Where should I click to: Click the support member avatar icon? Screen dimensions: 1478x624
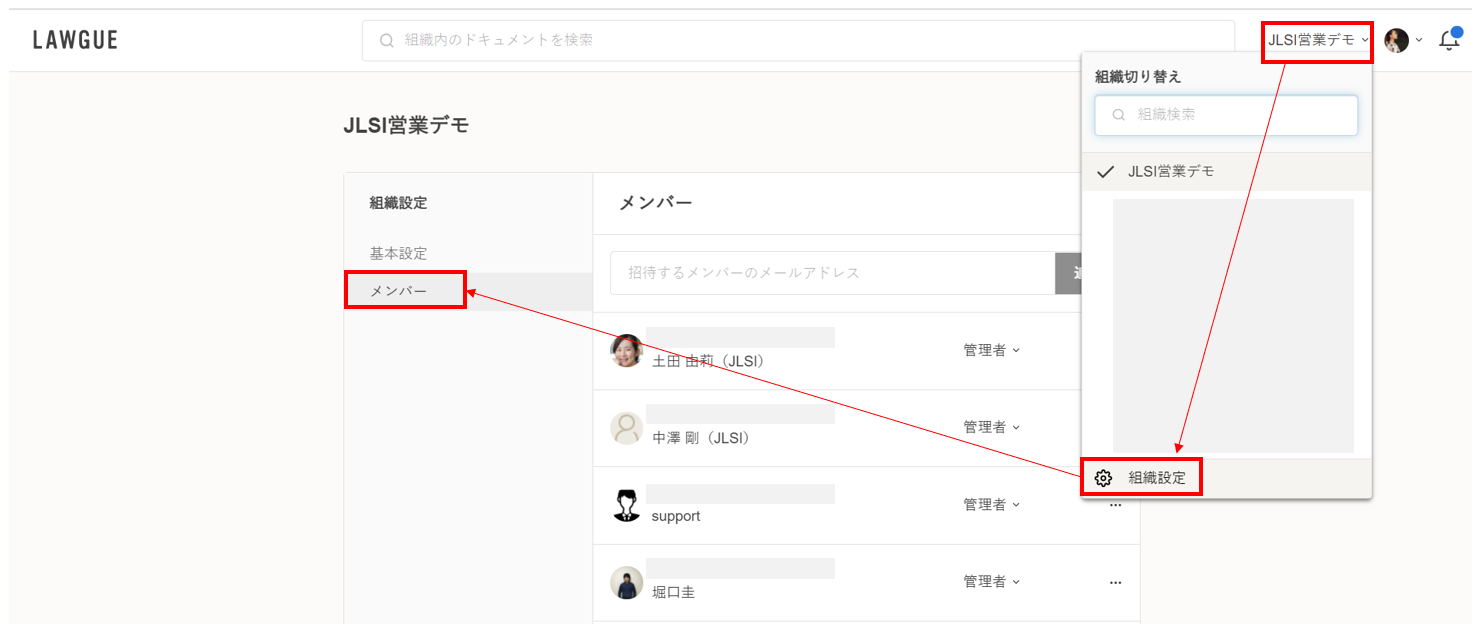pos(626,505)
